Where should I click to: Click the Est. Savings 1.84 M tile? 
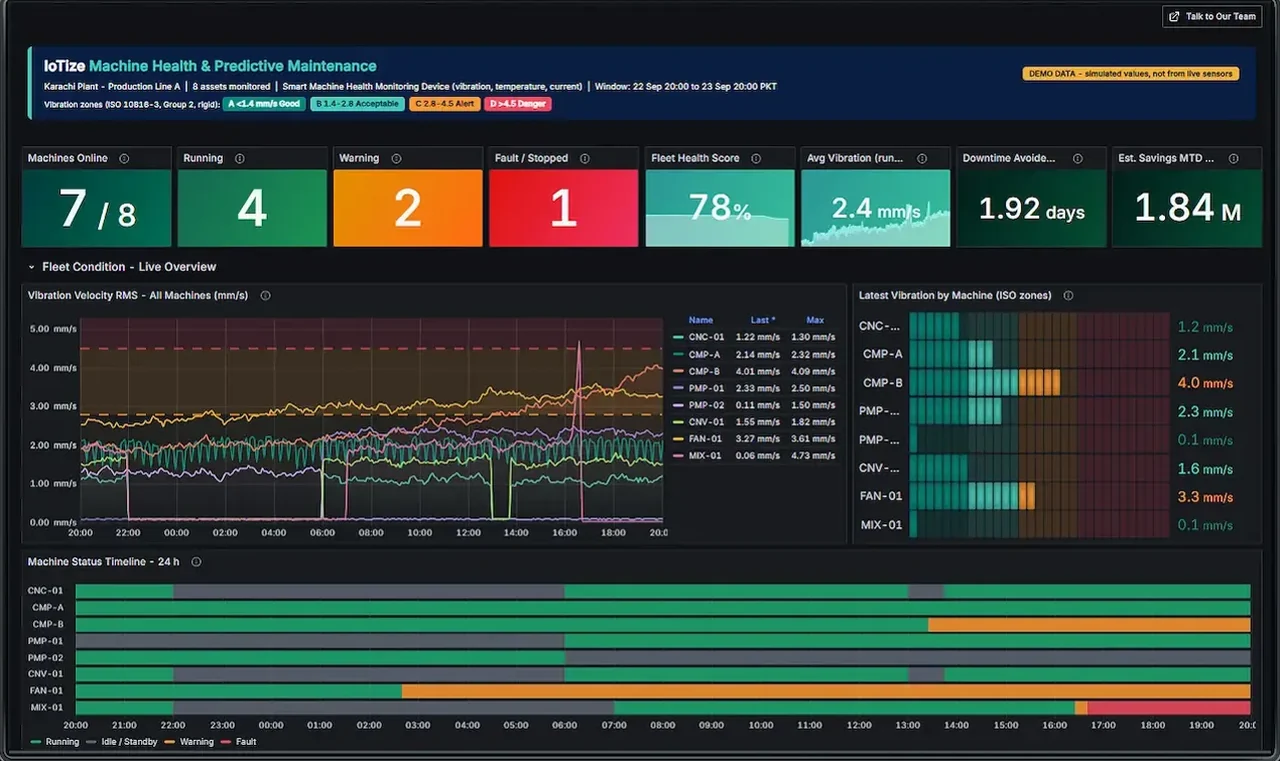[1187, 208]
